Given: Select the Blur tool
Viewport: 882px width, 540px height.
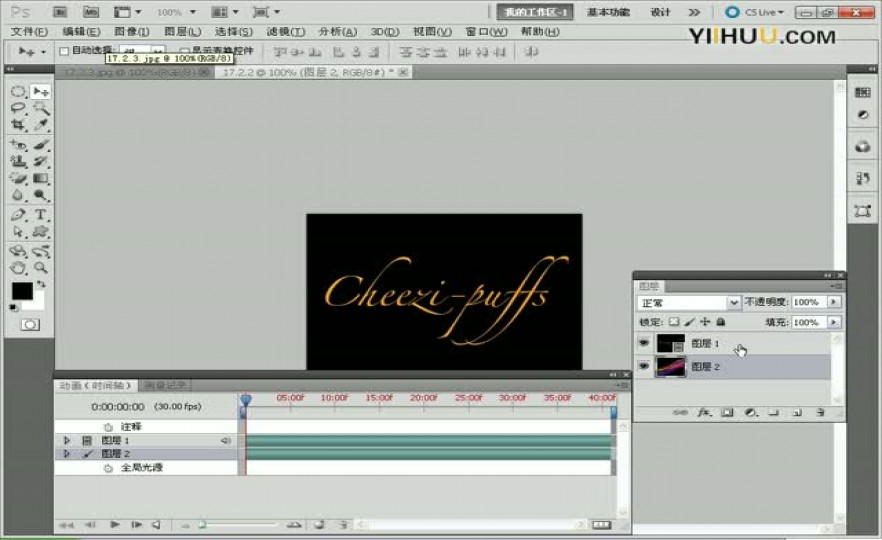Looking at the screenshot, I should pyautogui.click(x=18, y=195).
